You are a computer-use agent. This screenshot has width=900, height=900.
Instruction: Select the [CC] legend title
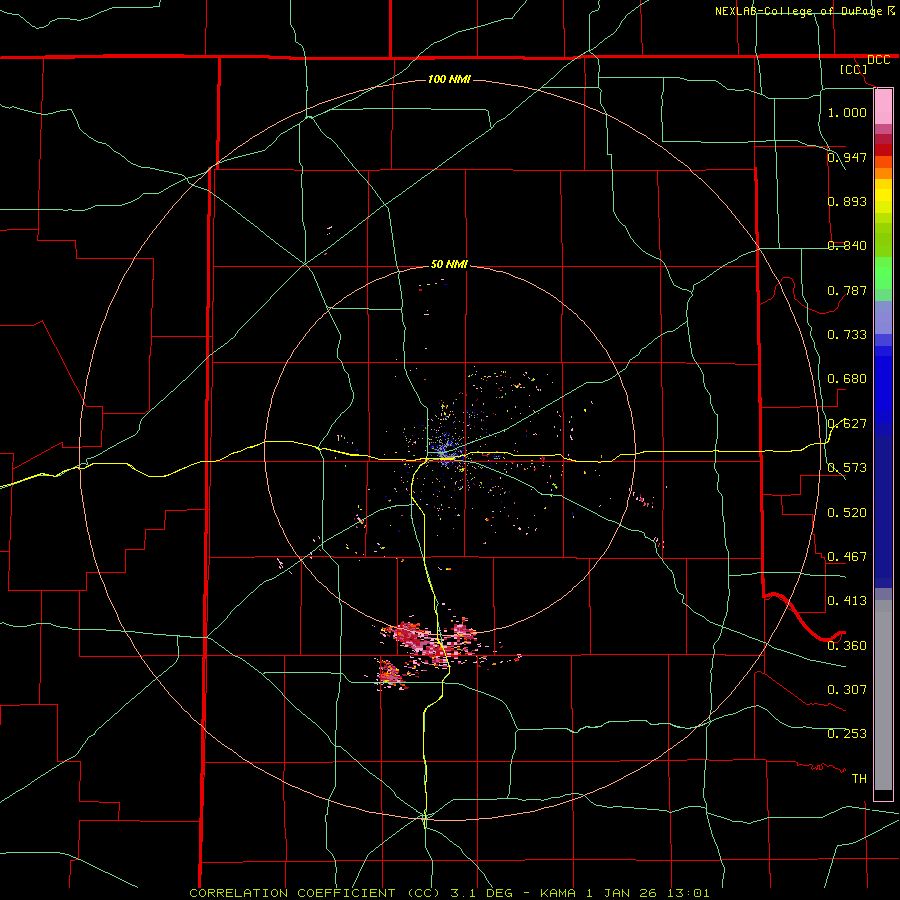[853, 69]
